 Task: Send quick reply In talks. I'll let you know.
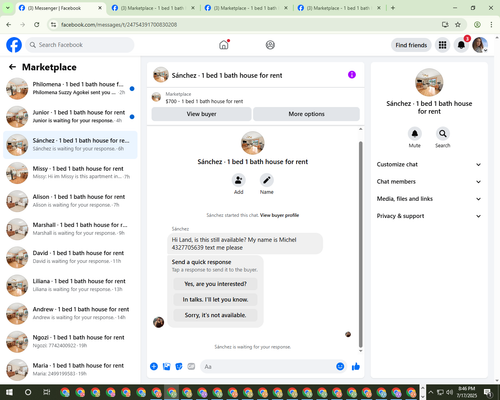click(x=215, y=300)
